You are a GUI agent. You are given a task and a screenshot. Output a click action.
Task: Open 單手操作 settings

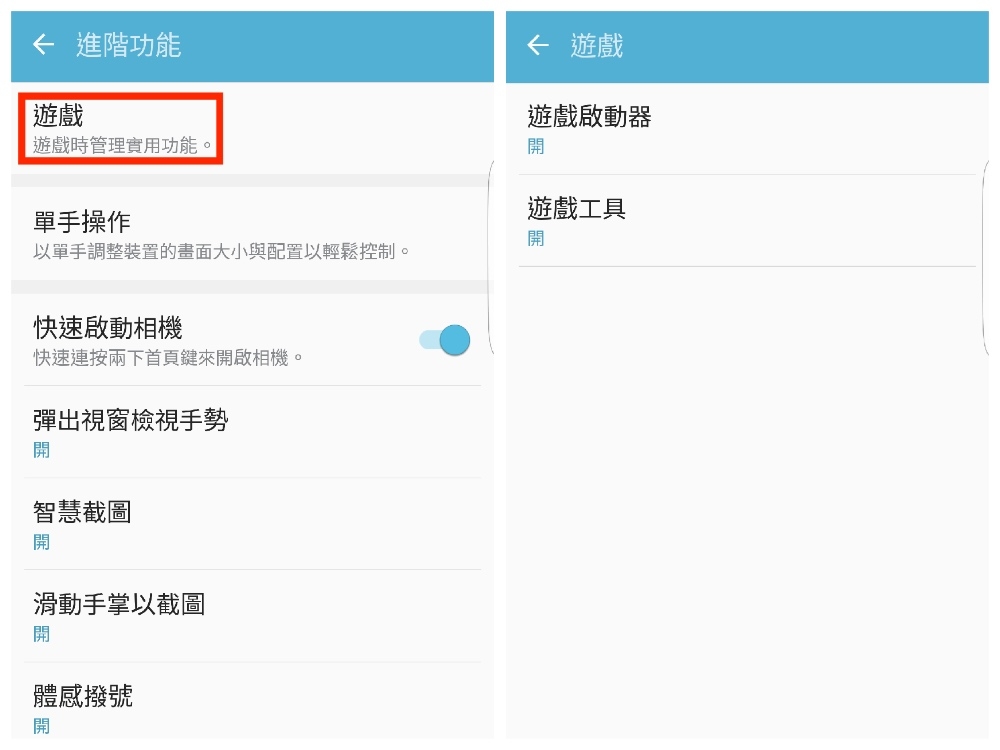point(253,234)
